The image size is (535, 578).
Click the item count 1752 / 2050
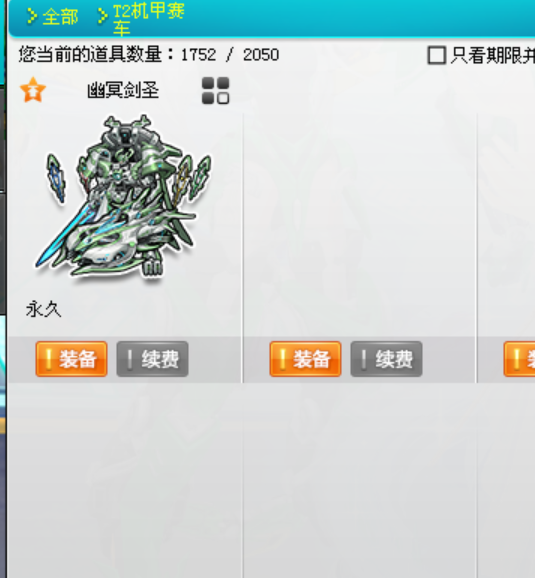[x=230, y=55]
